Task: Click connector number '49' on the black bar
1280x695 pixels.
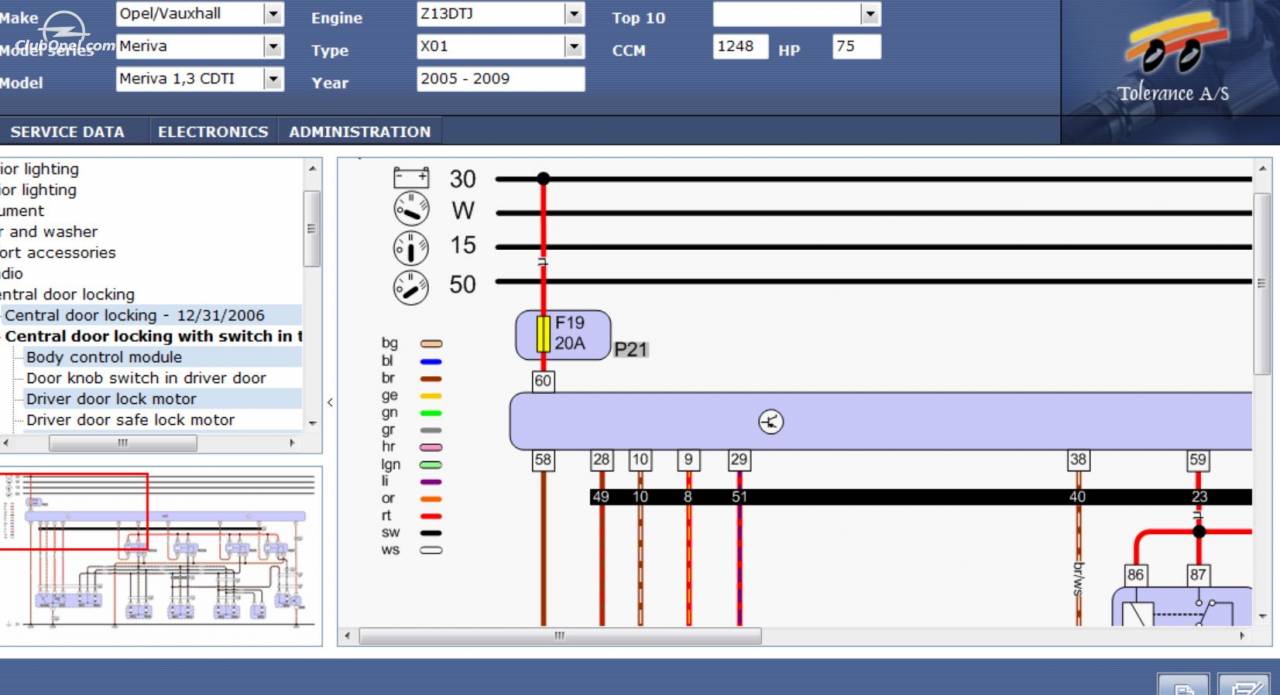Action: click(601, 497)
